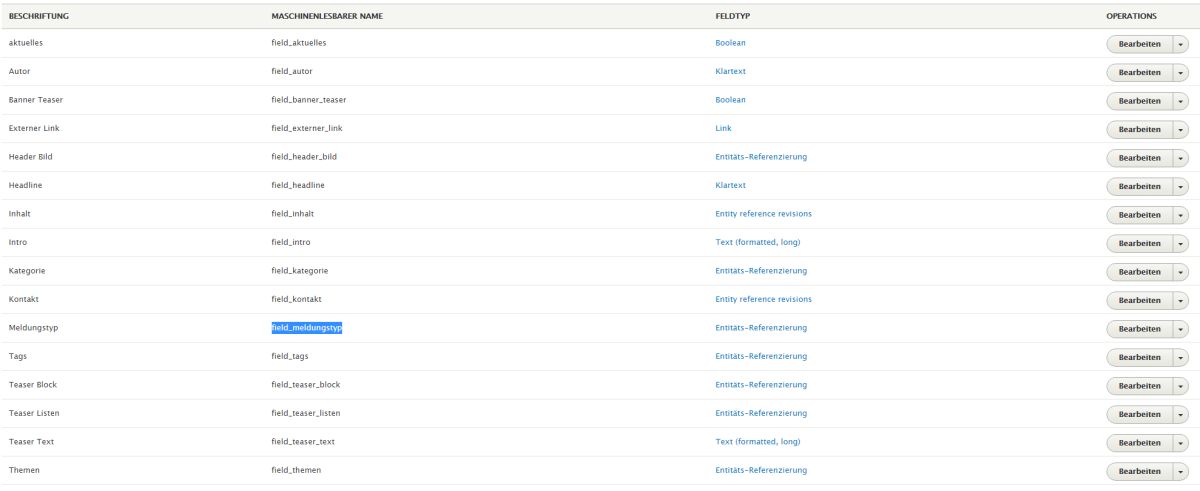Click the field_externer_link machine name
The height and width of the screenshot is (491, 1200).
point(307,129)
